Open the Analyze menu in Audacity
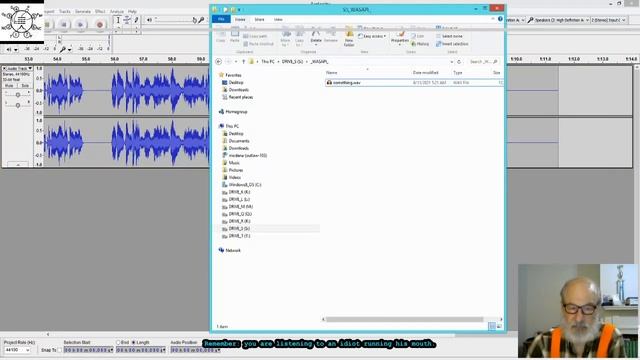Screen dimensions: 640x360 117,11
